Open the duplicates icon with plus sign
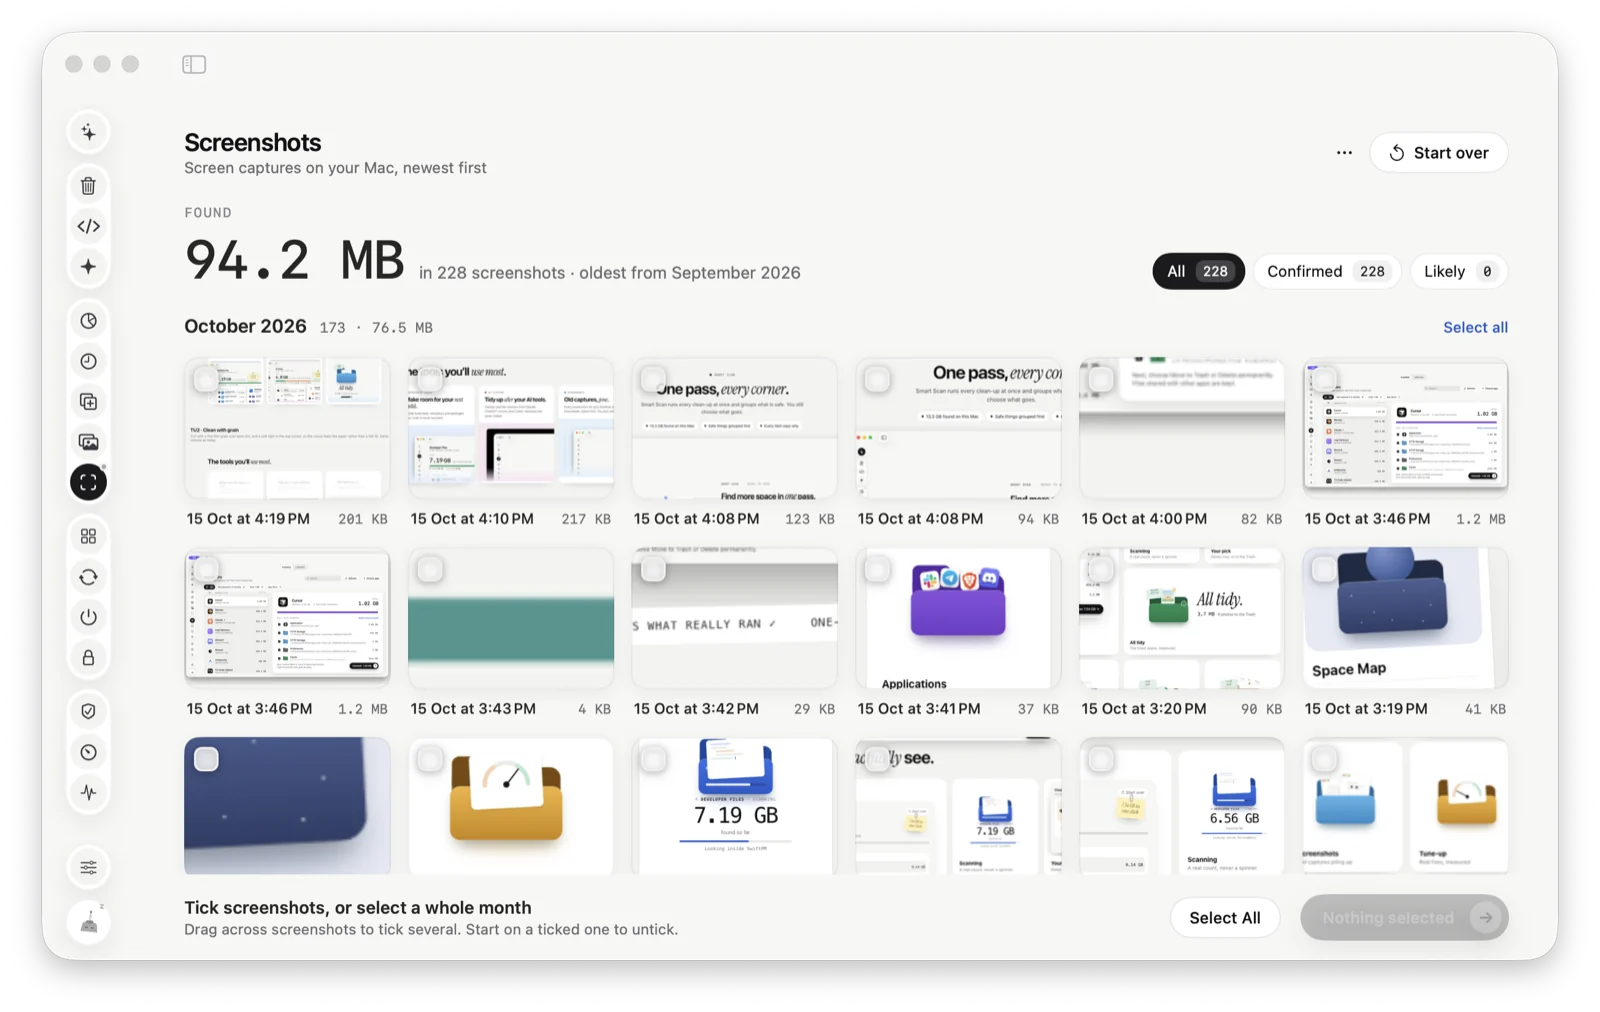The width and height of the screenshot is (1600, 1012). pos(89,401)
